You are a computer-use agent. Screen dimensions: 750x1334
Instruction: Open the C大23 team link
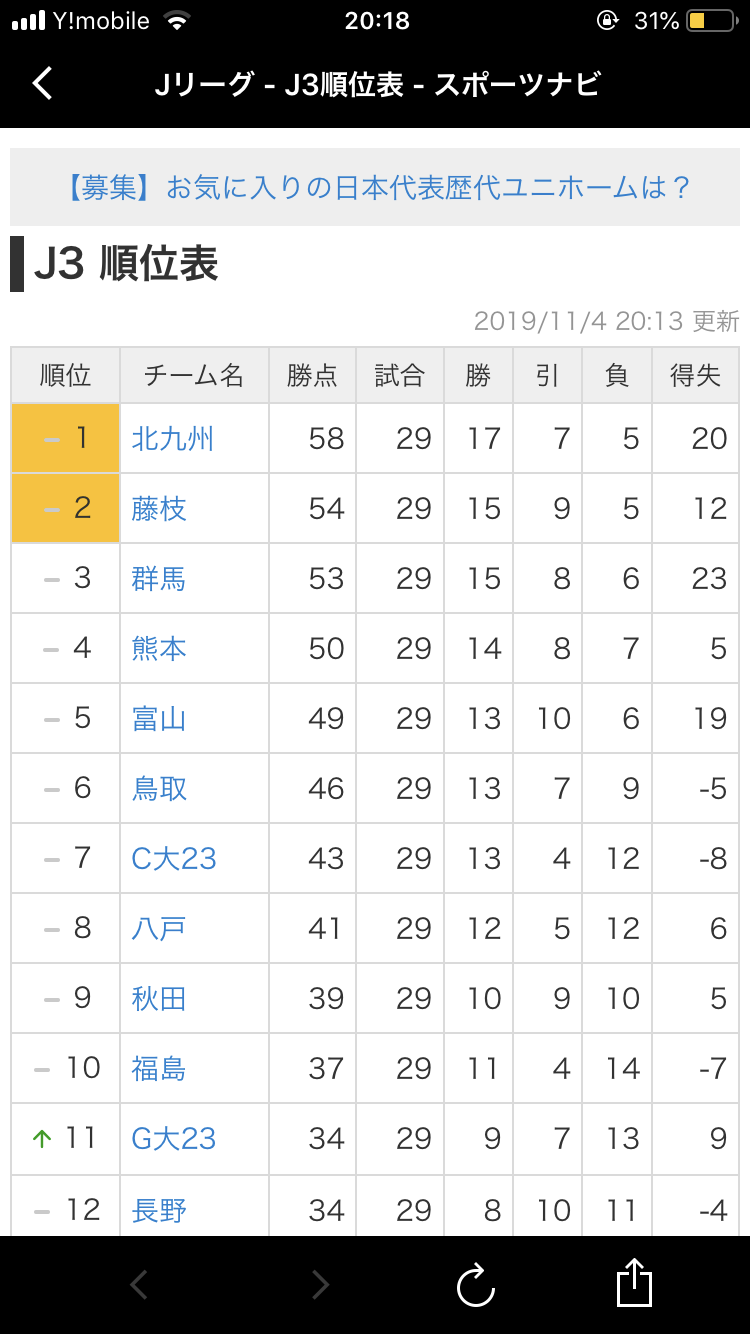tap(174, 859)
